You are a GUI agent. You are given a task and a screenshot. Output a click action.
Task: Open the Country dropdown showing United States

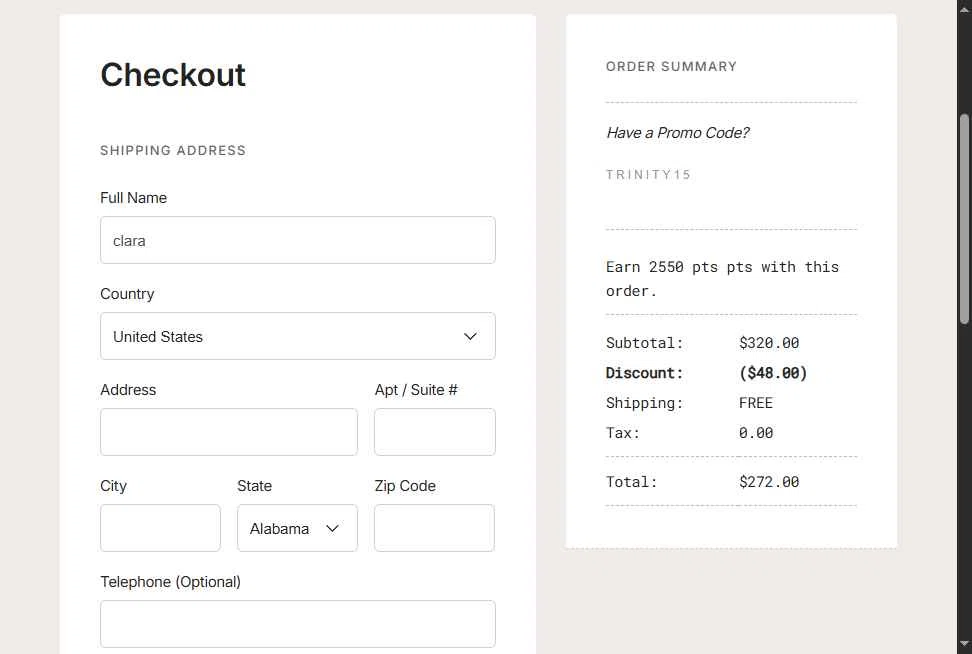click(298, 336)
